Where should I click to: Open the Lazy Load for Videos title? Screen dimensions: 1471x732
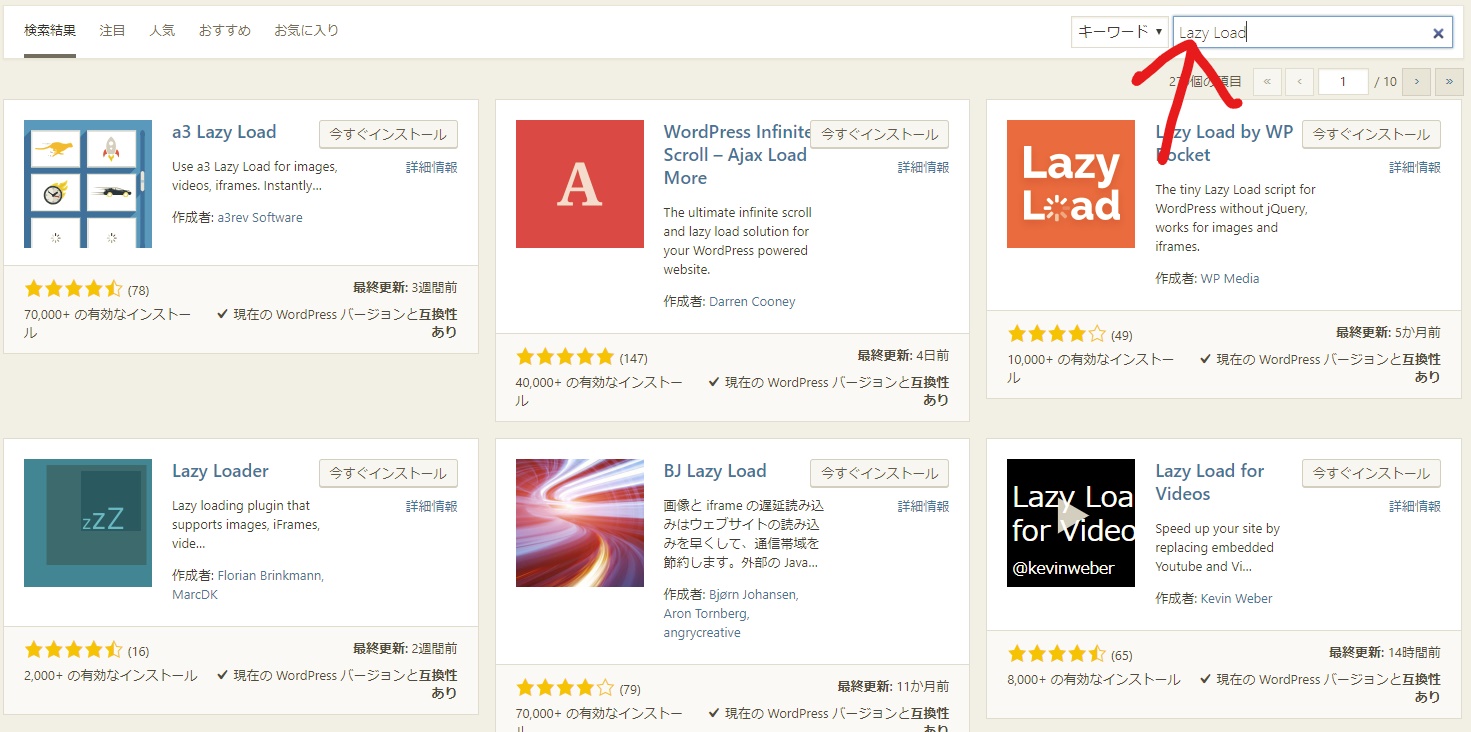[x=1210, y=482]
